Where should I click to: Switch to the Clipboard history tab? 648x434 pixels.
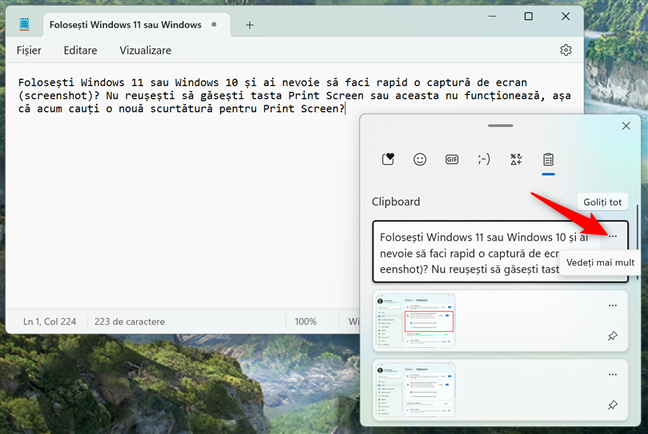(548, 160)
